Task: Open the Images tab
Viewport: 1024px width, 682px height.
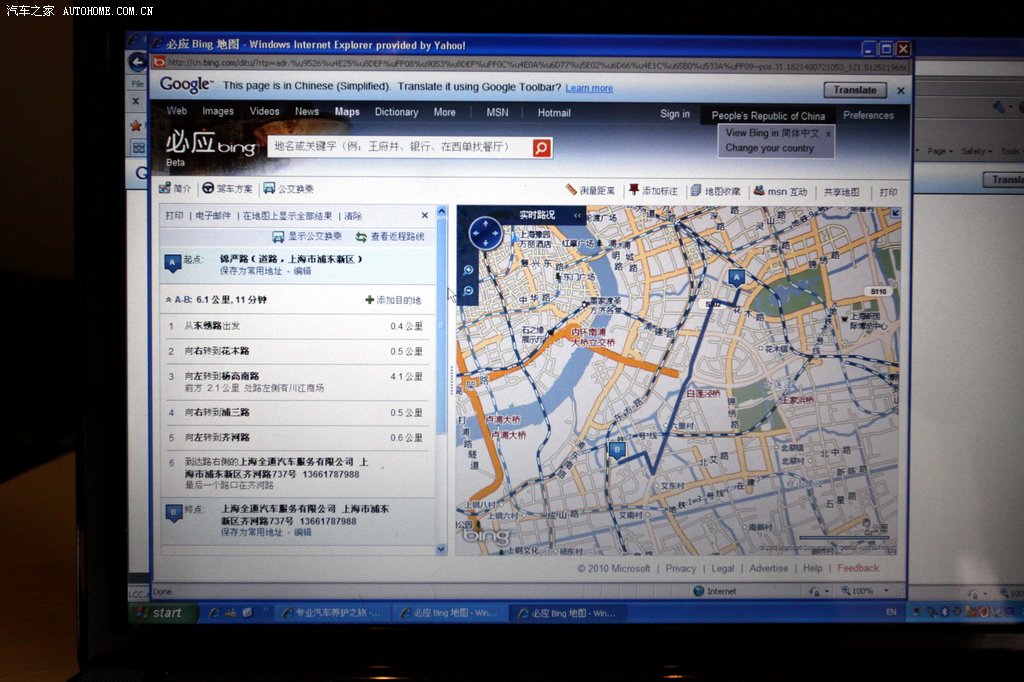Action: 218,111
